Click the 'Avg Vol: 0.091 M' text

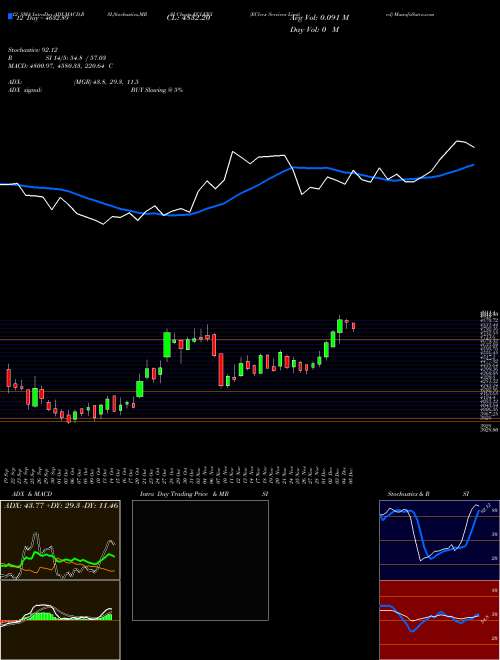point(320,18)
